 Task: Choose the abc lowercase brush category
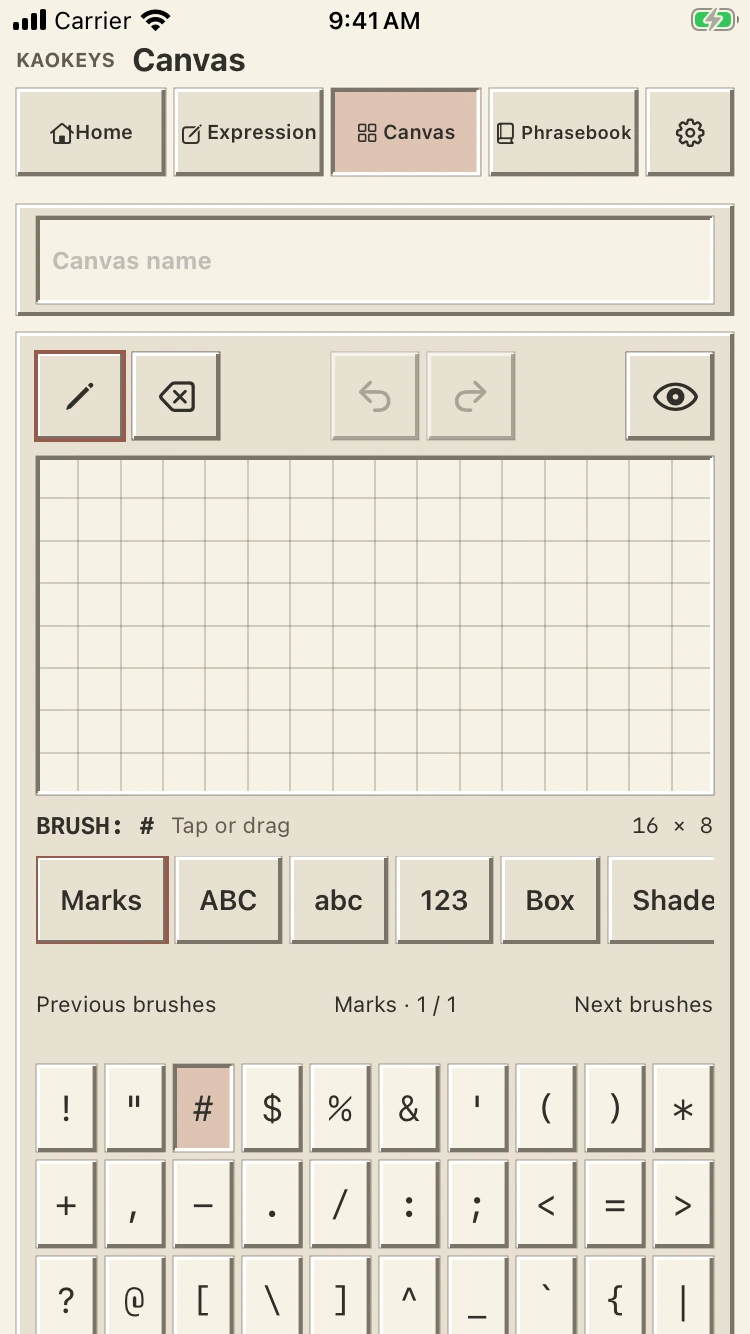coord(339,900)
